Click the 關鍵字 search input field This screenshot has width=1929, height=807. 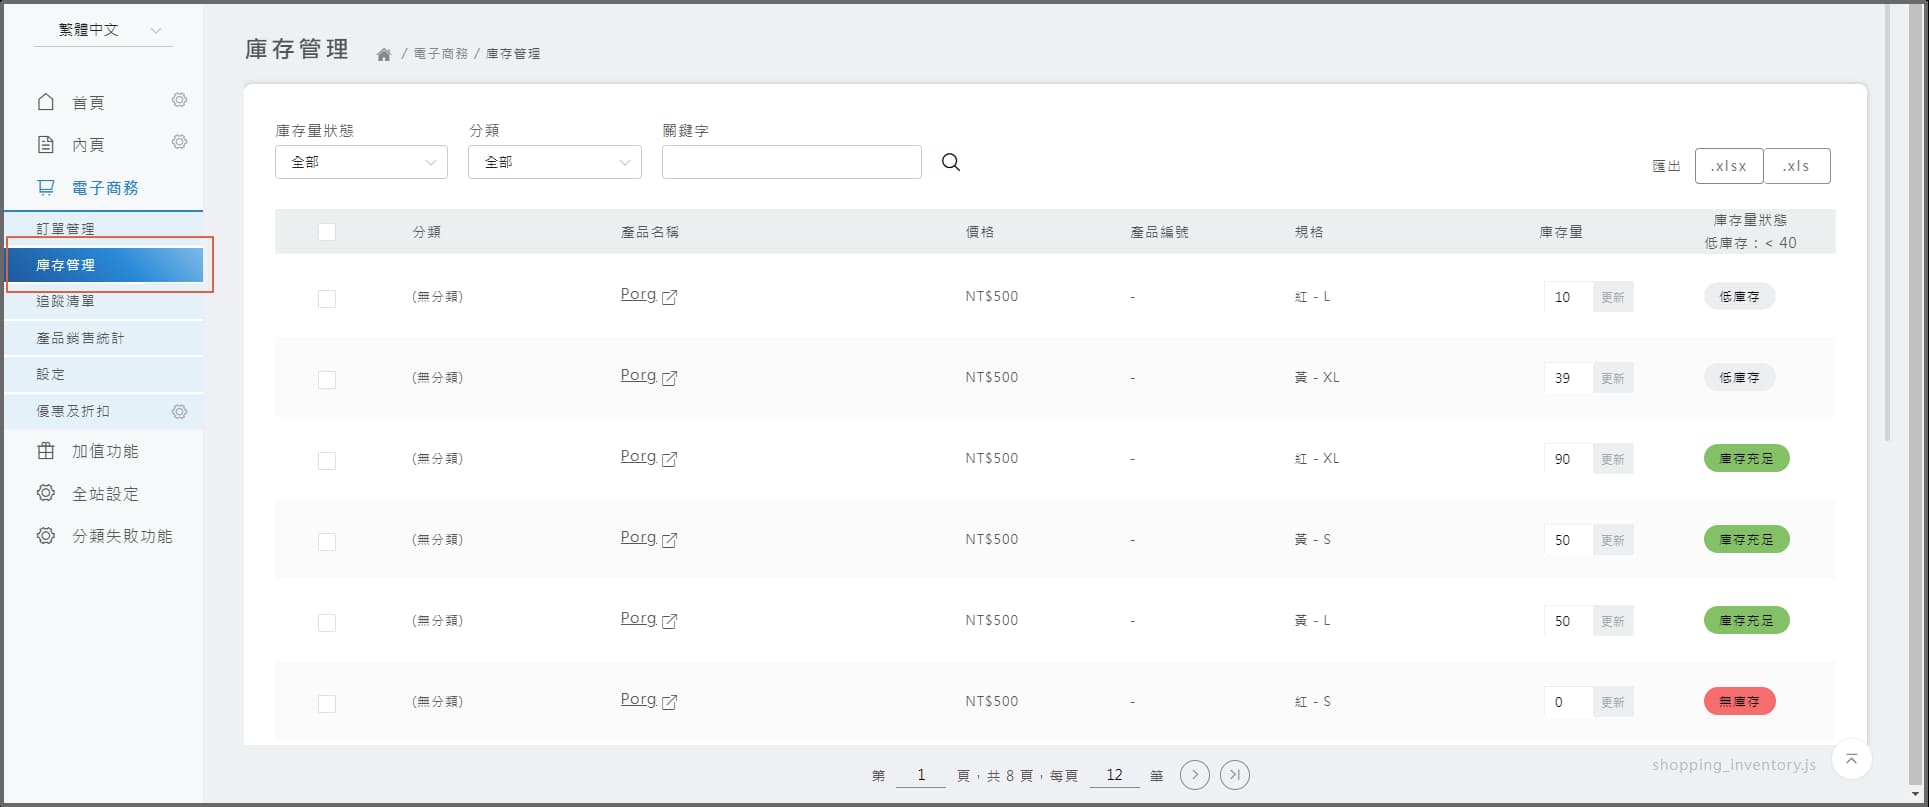(x=791, y=162)
